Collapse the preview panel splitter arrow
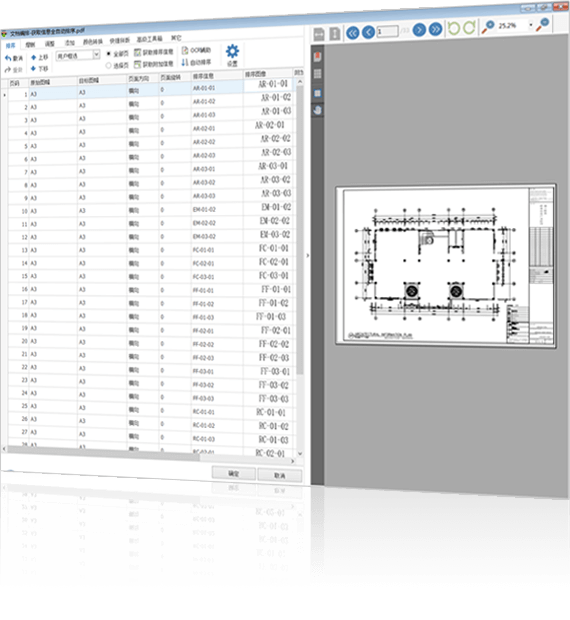This screenshot has height=620, width=570. (308, 255)
